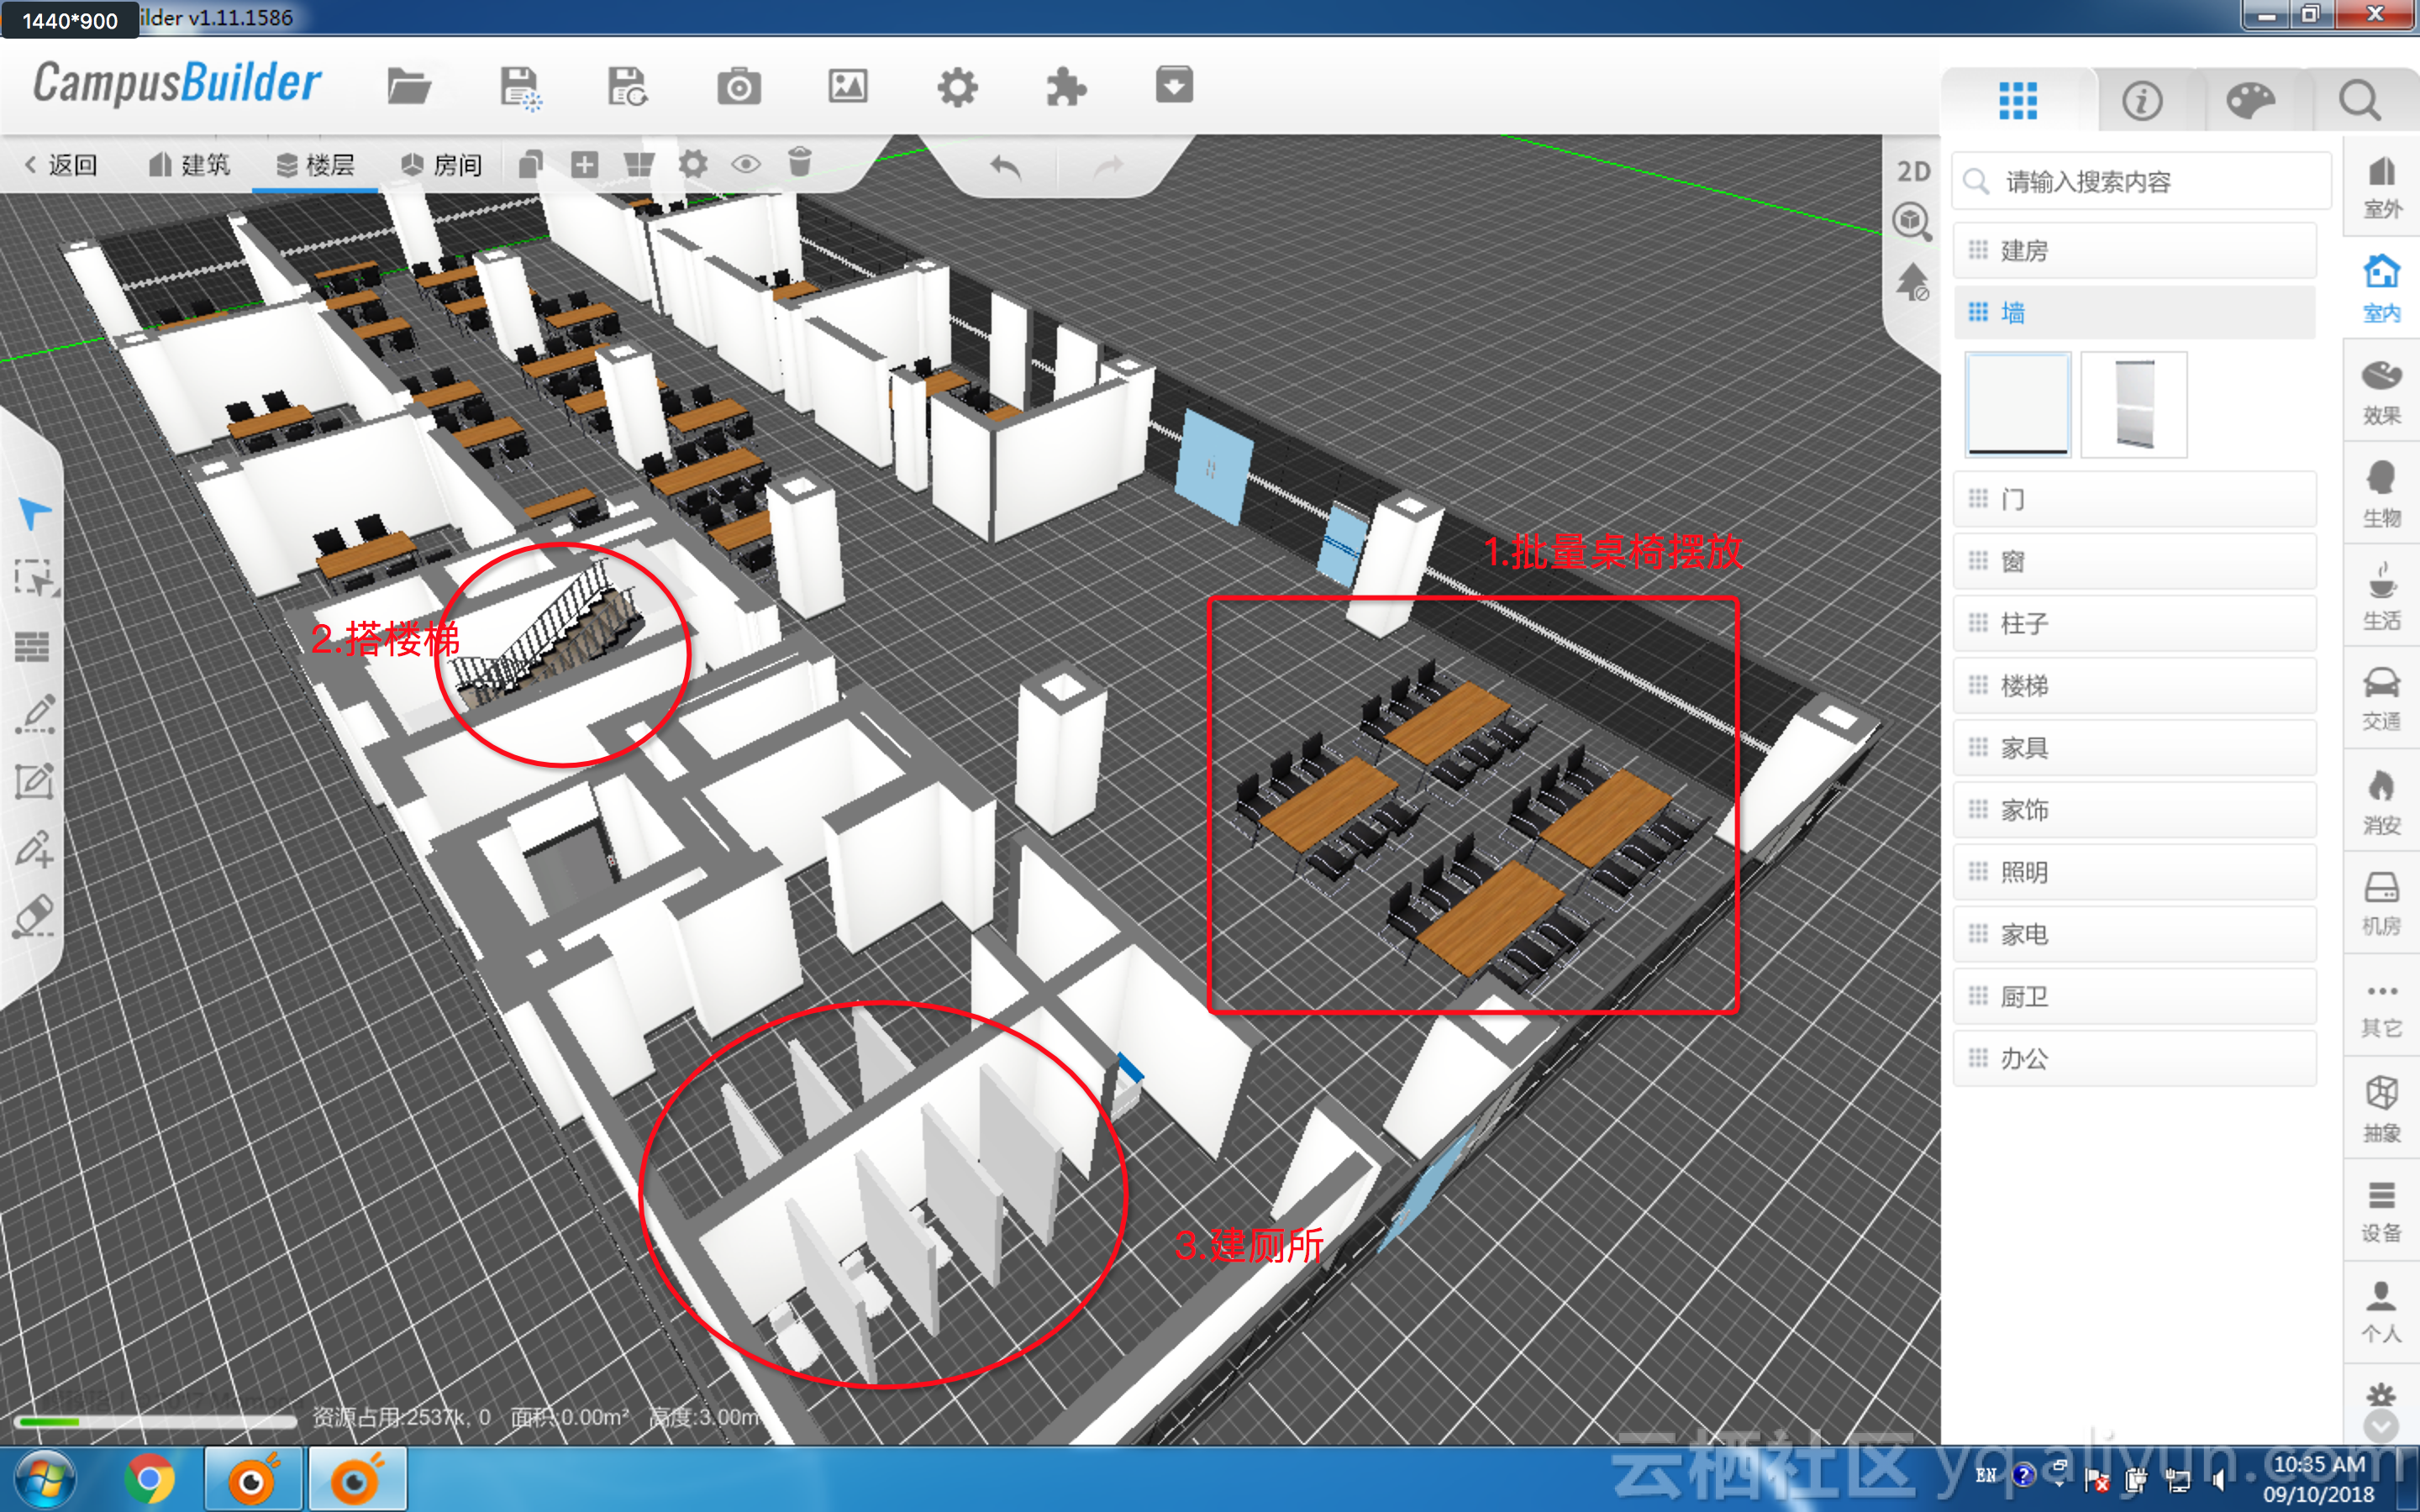Select the eraser tool
Screen dimensions: 2420x1512
[33, 916]
